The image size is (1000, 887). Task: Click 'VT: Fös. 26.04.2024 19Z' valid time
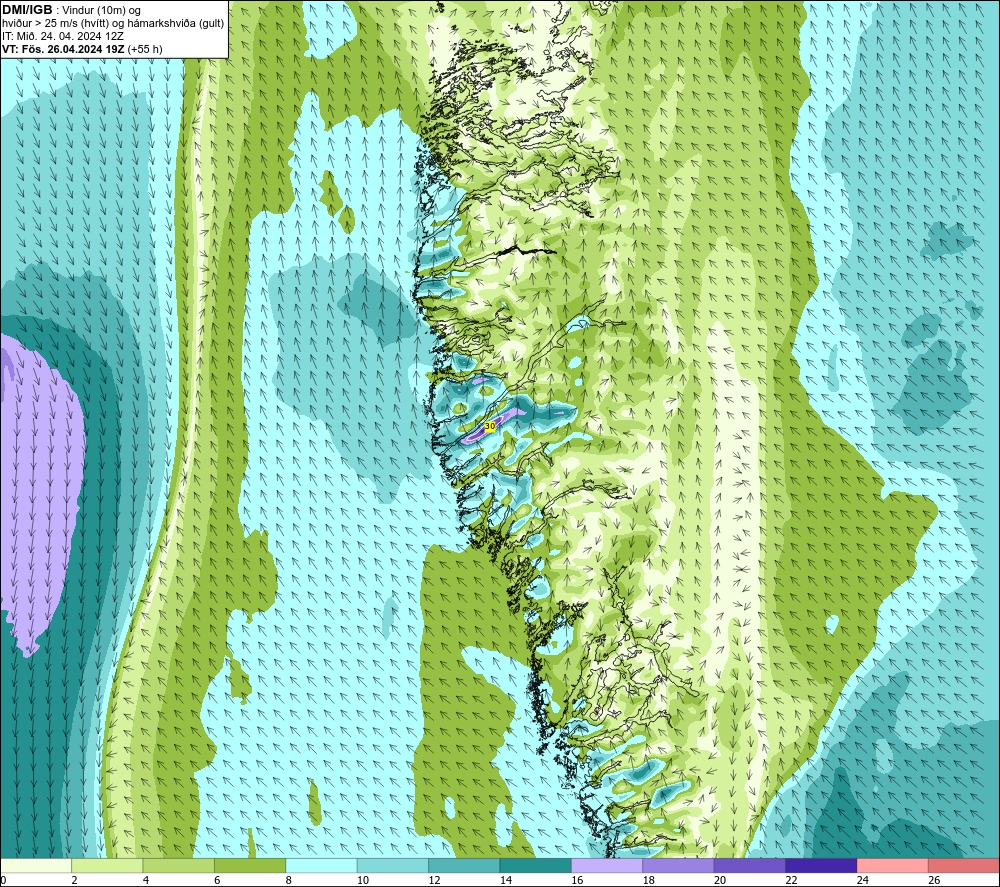(63, 49)
